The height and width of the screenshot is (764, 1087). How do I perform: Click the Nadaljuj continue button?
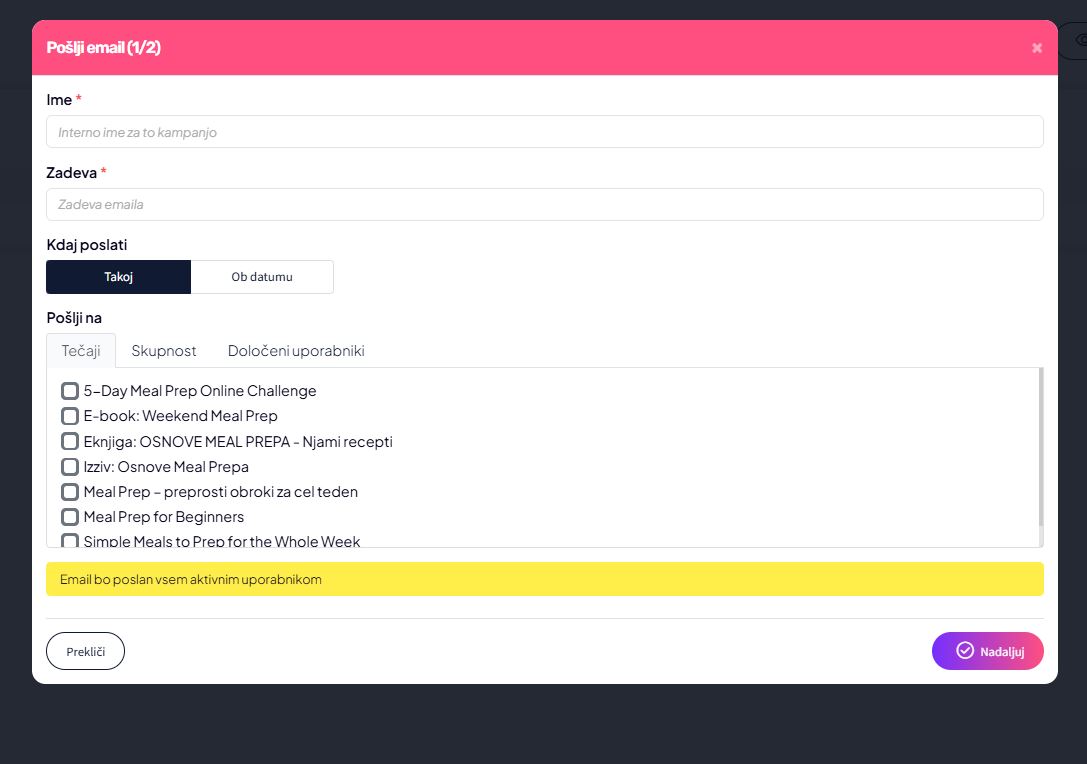pos(987,651)
